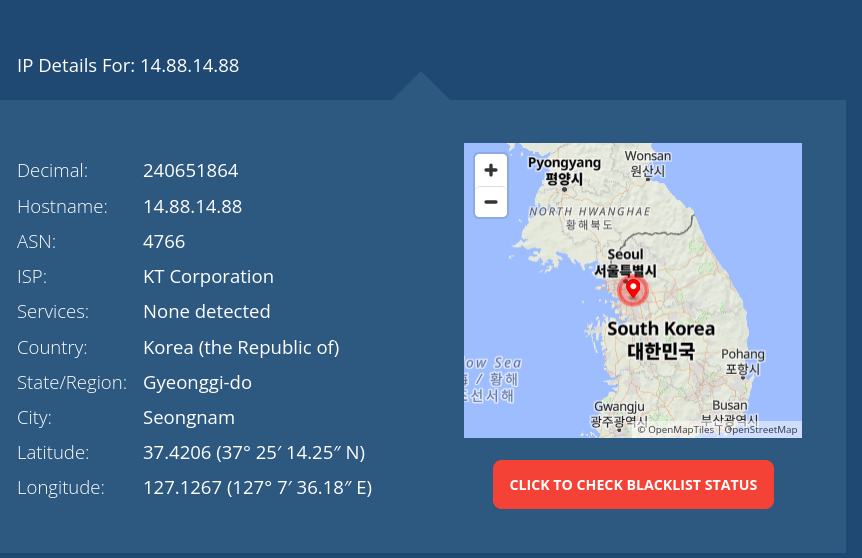Screen dimensions: 862x558
Task: Click the None detected services value
Action: (206, 312)
